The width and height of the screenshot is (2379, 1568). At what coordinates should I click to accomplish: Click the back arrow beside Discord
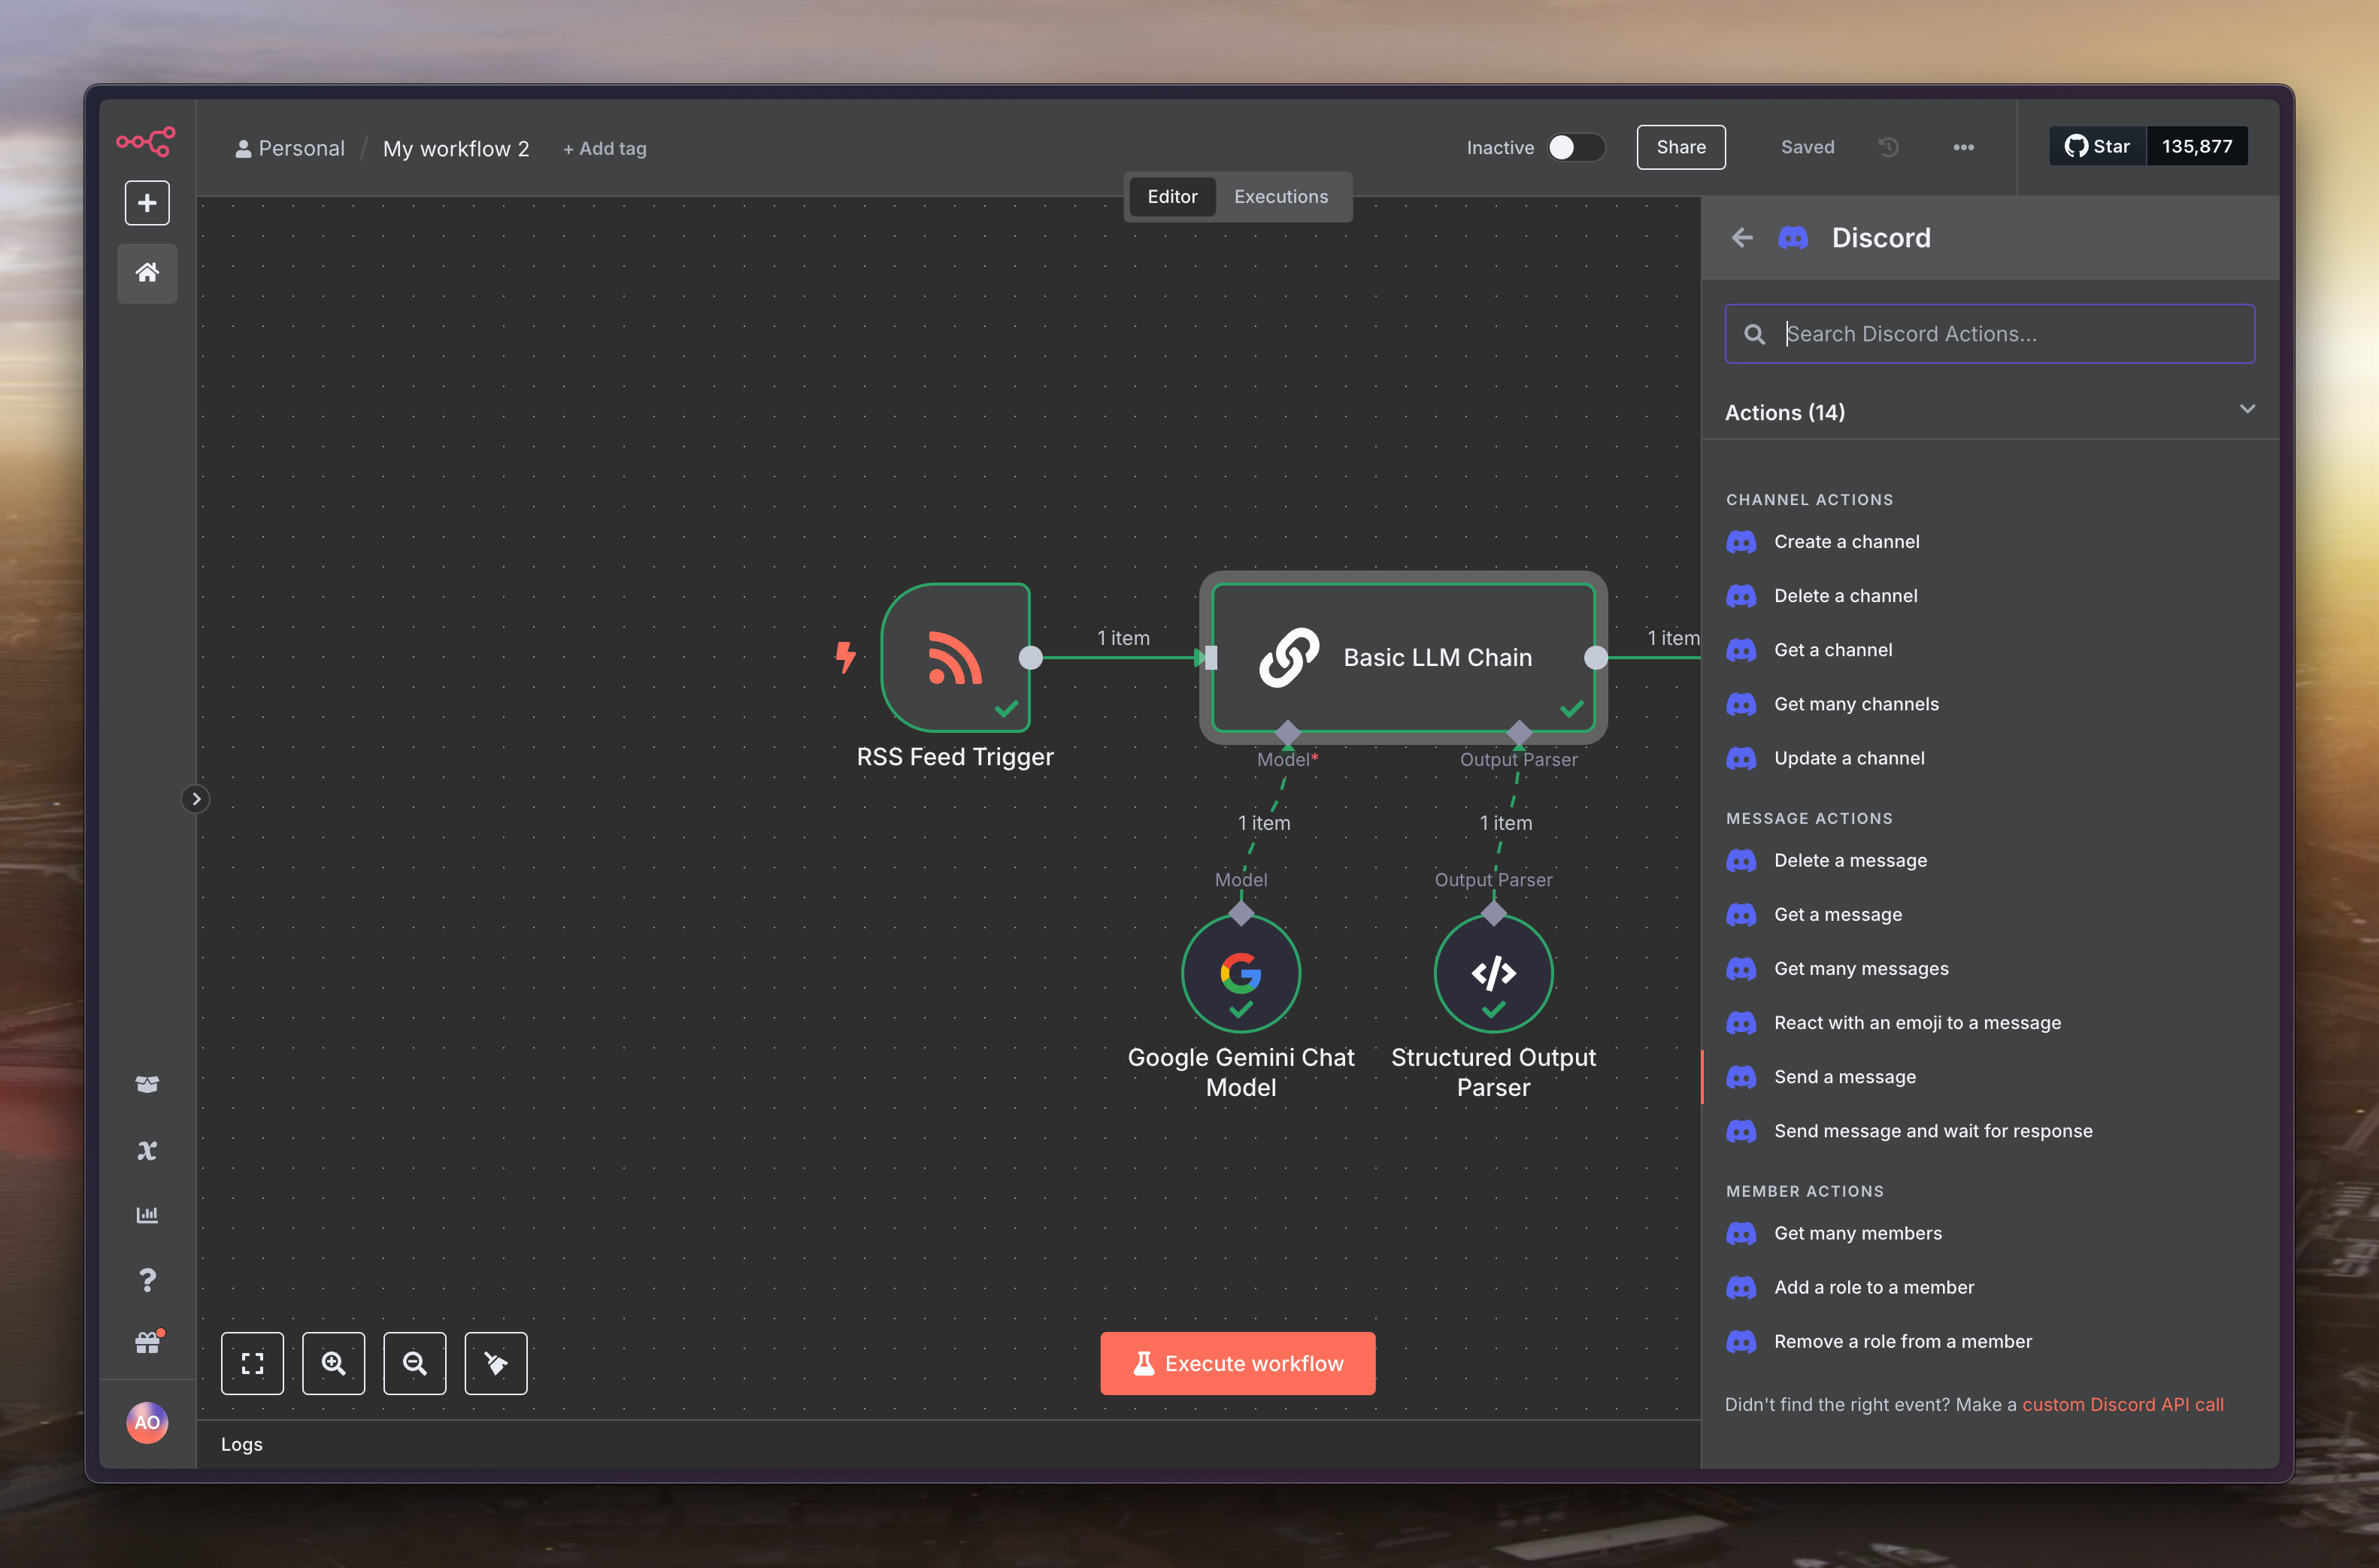[1742, 238]
